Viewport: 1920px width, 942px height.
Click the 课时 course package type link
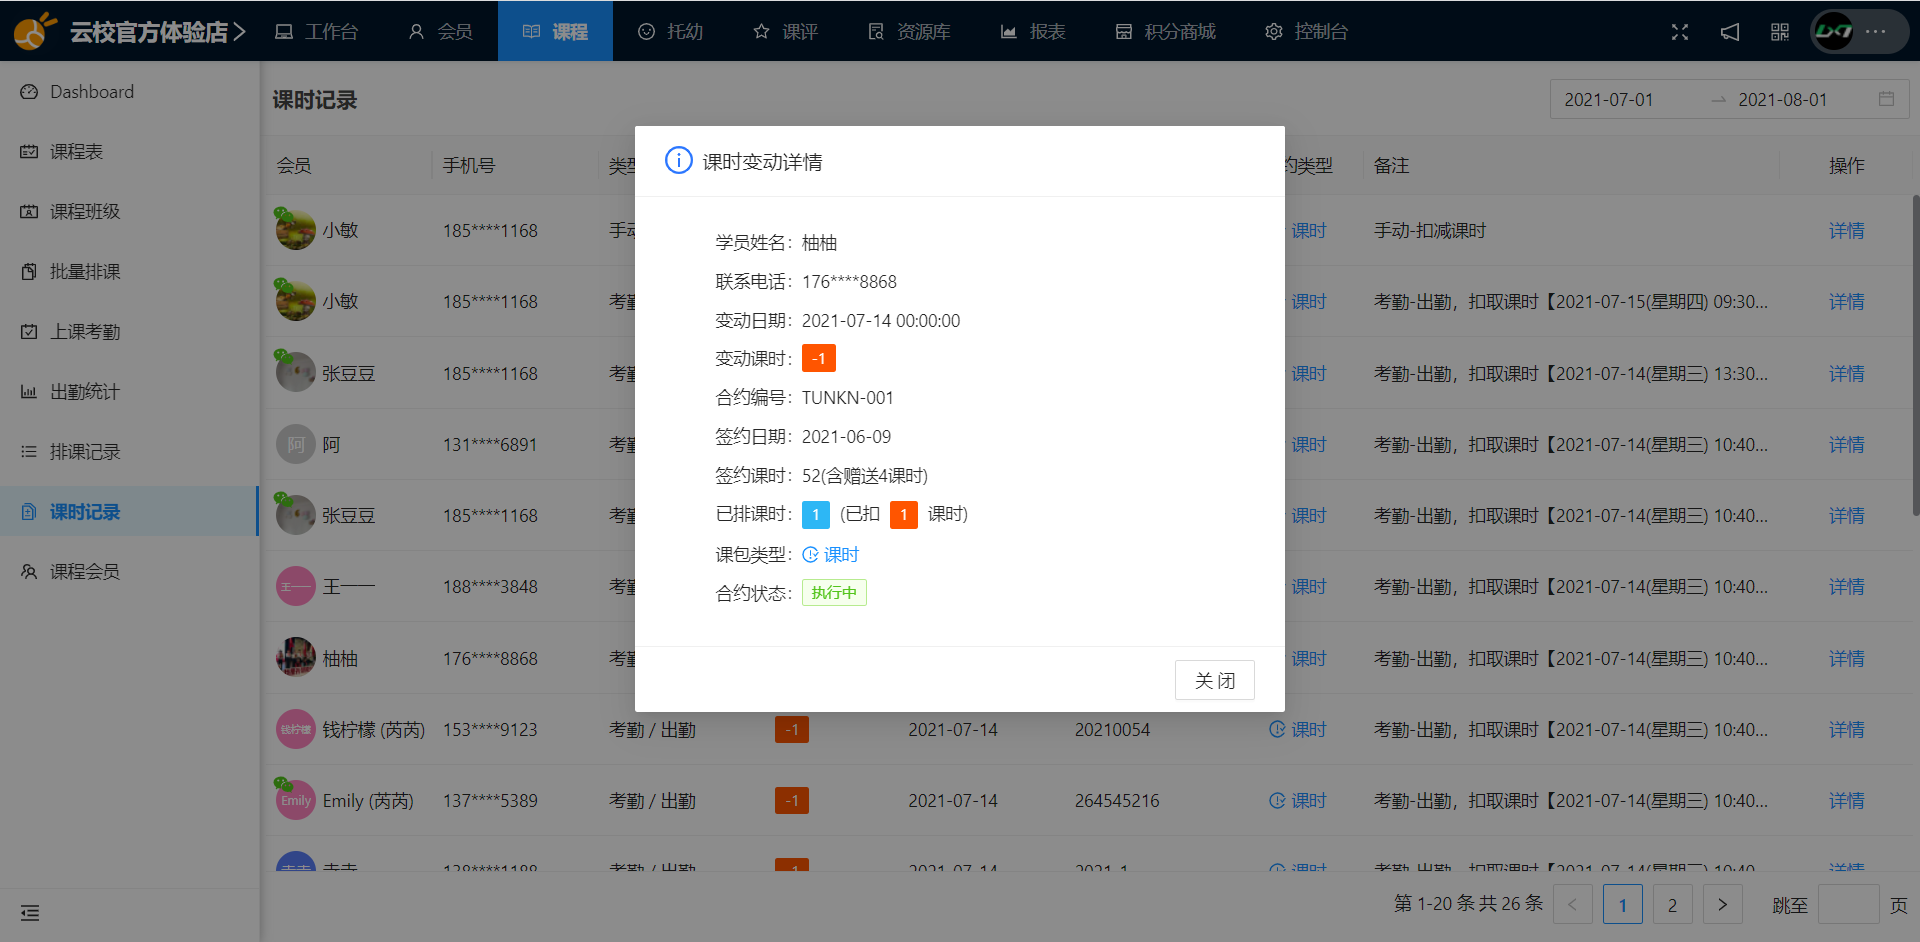tap(831, 554)
